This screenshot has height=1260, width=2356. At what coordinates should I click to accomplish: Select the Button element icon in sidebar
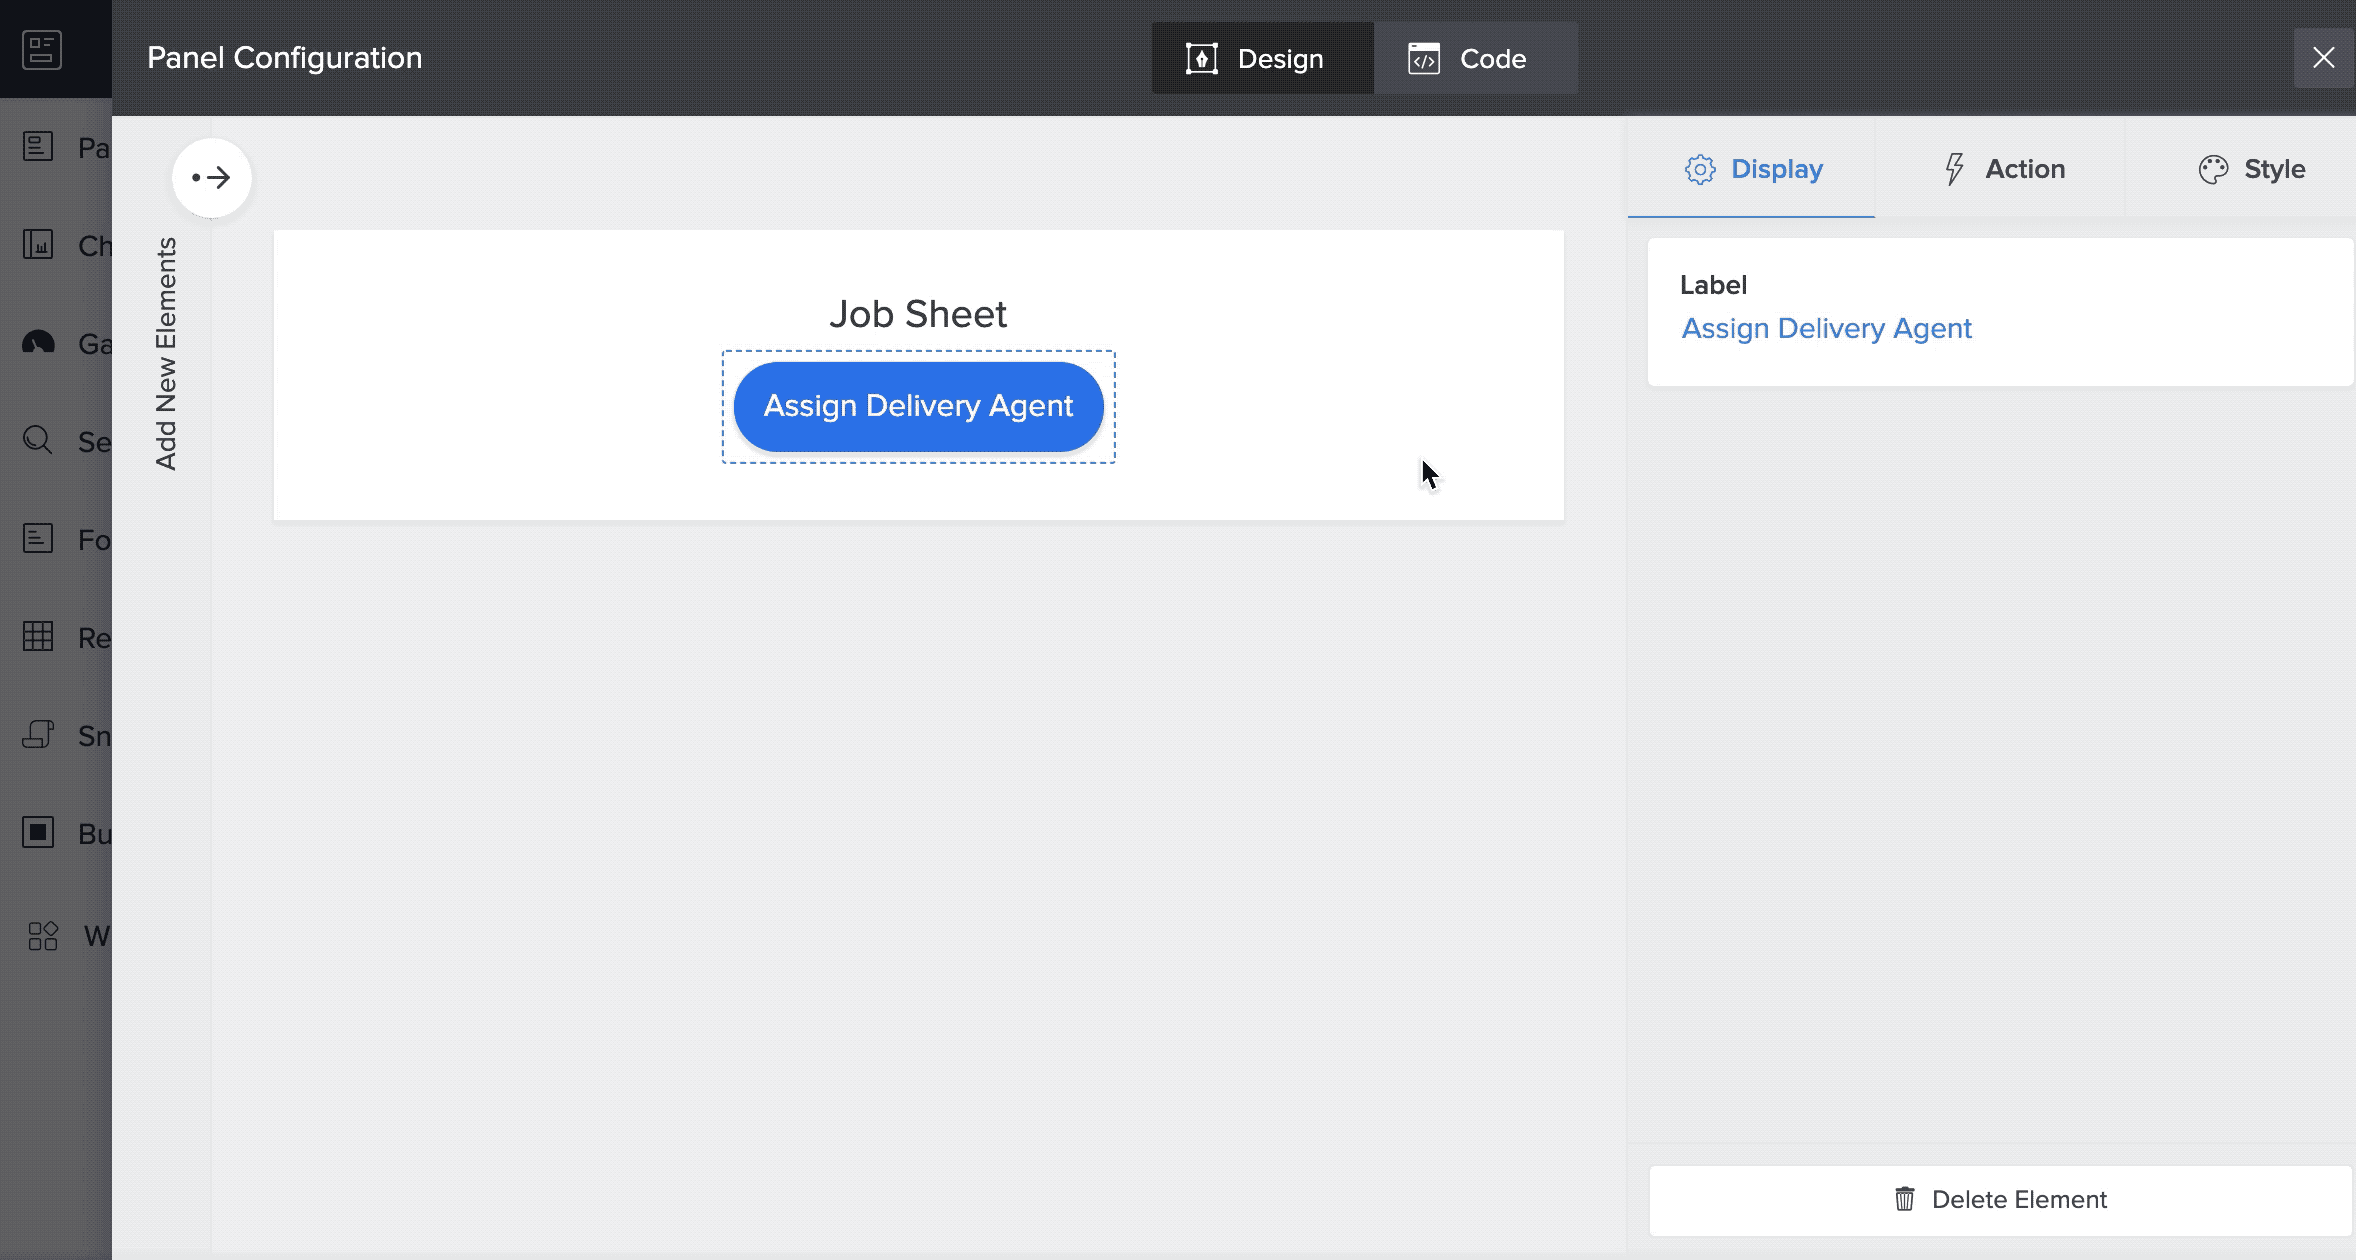tap(38, 832)
